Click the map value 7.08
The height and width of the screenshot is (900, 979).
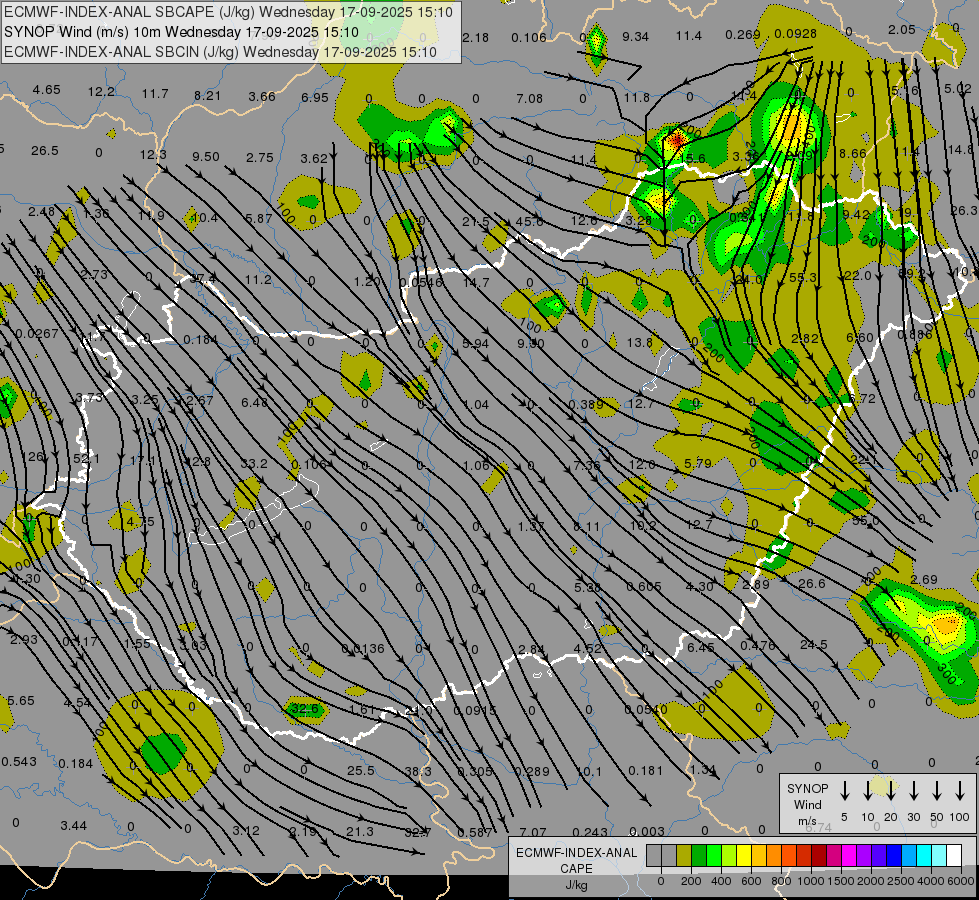pos(529,98)
